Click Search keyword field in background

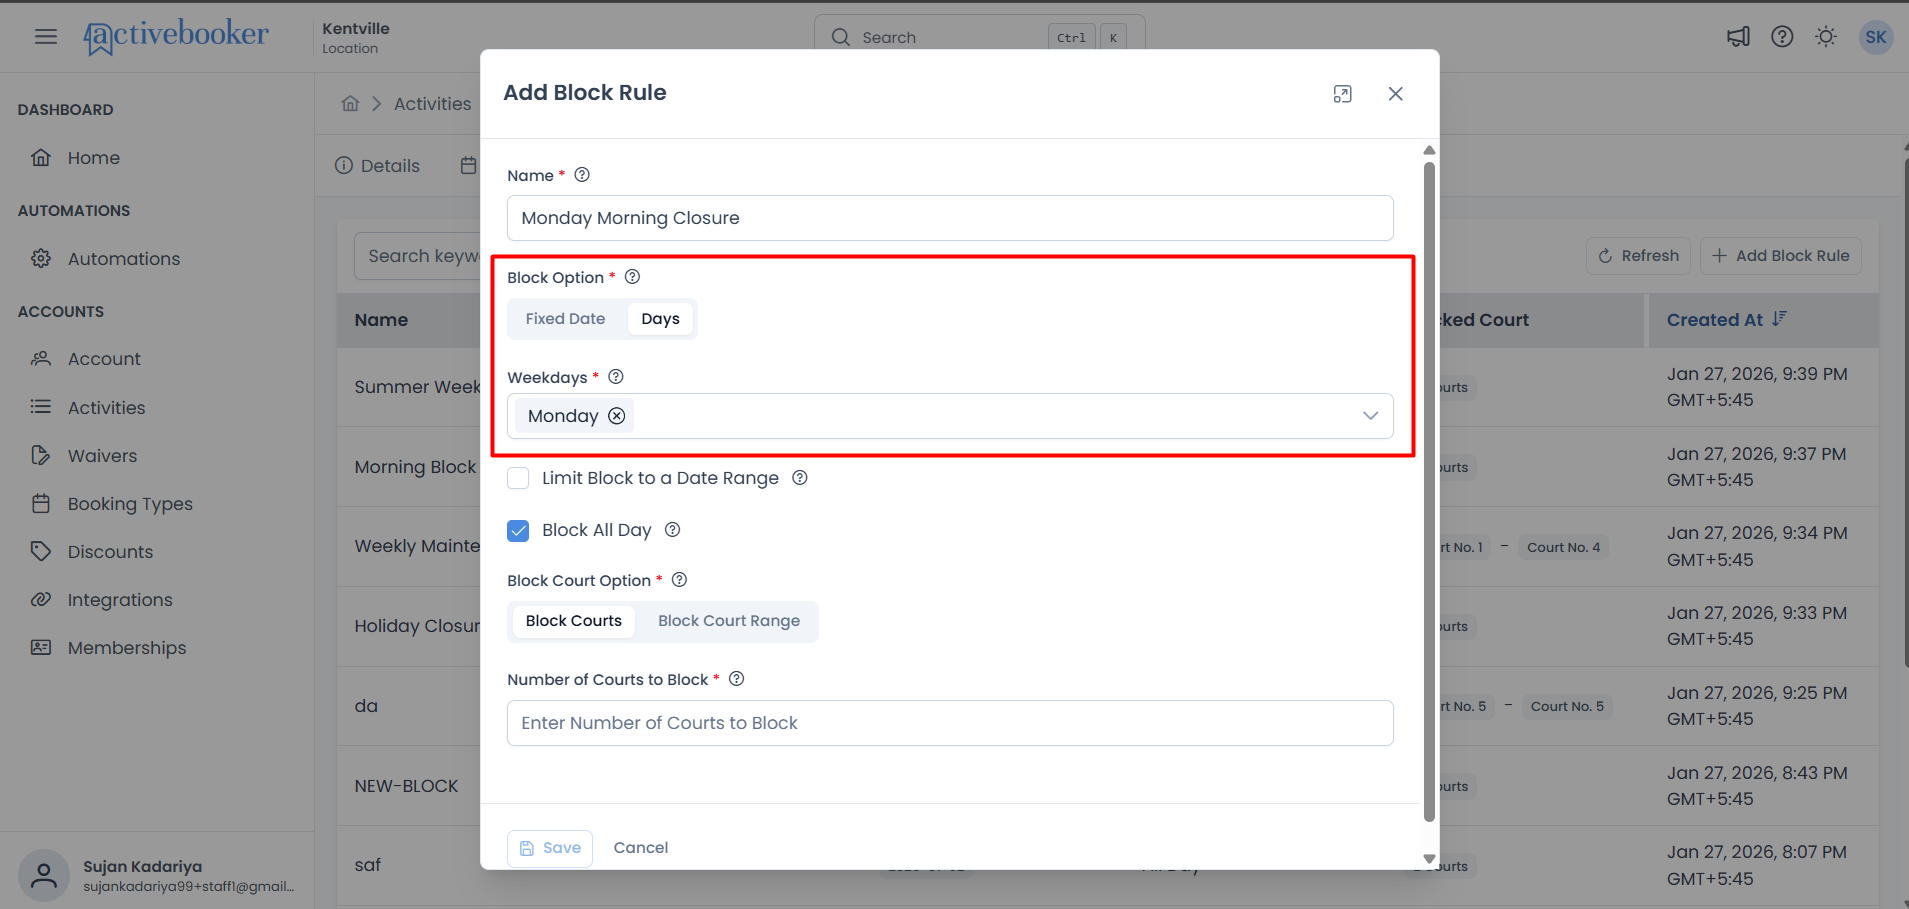[417, 256]
